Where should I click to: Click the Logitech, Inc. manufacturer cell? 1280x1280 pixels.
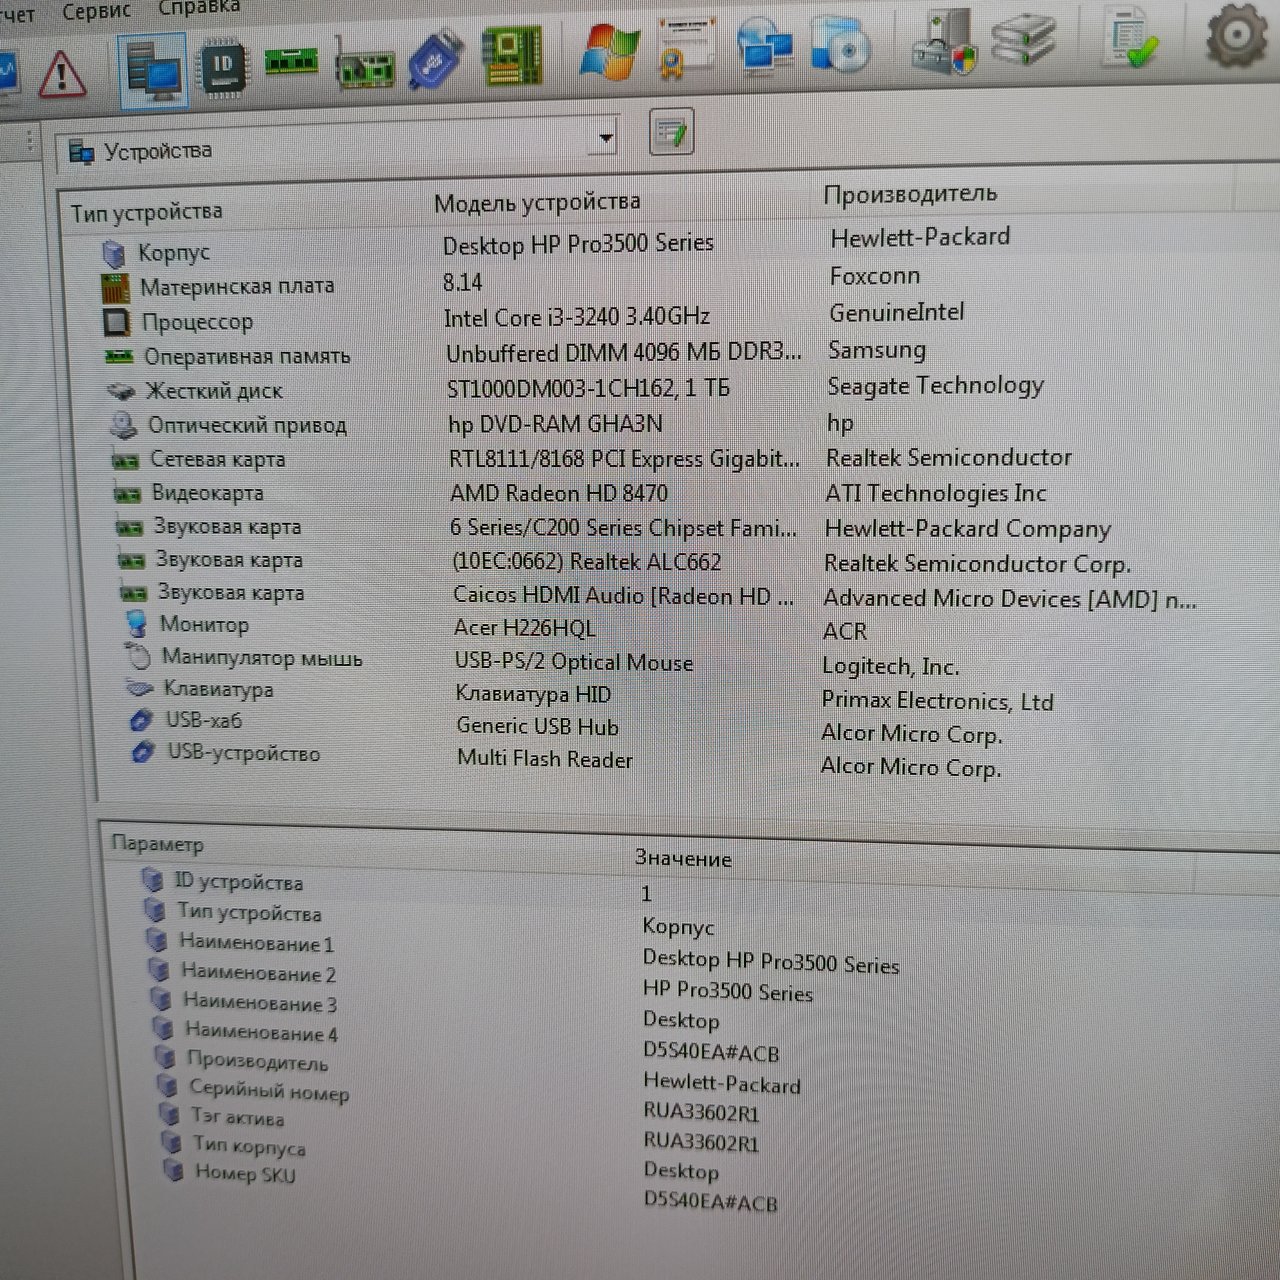click(890, 666)
